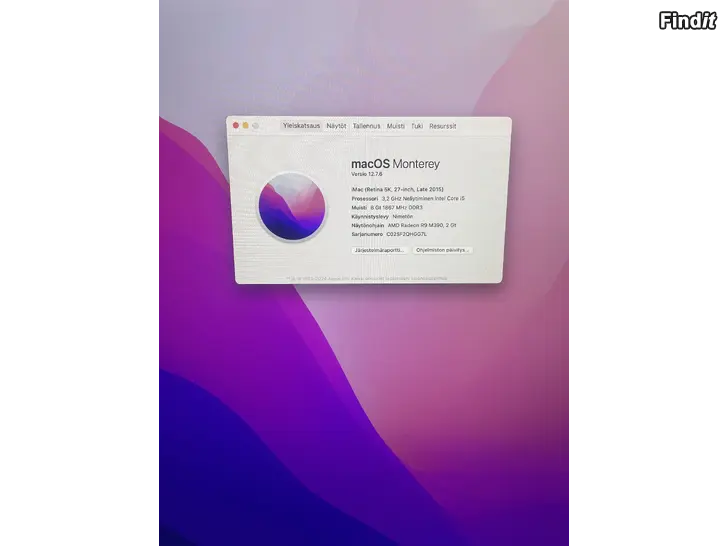The height and width of the screenshot is (546, 728).
Task: Select the Tallennus tab
Action: [366, 126]
